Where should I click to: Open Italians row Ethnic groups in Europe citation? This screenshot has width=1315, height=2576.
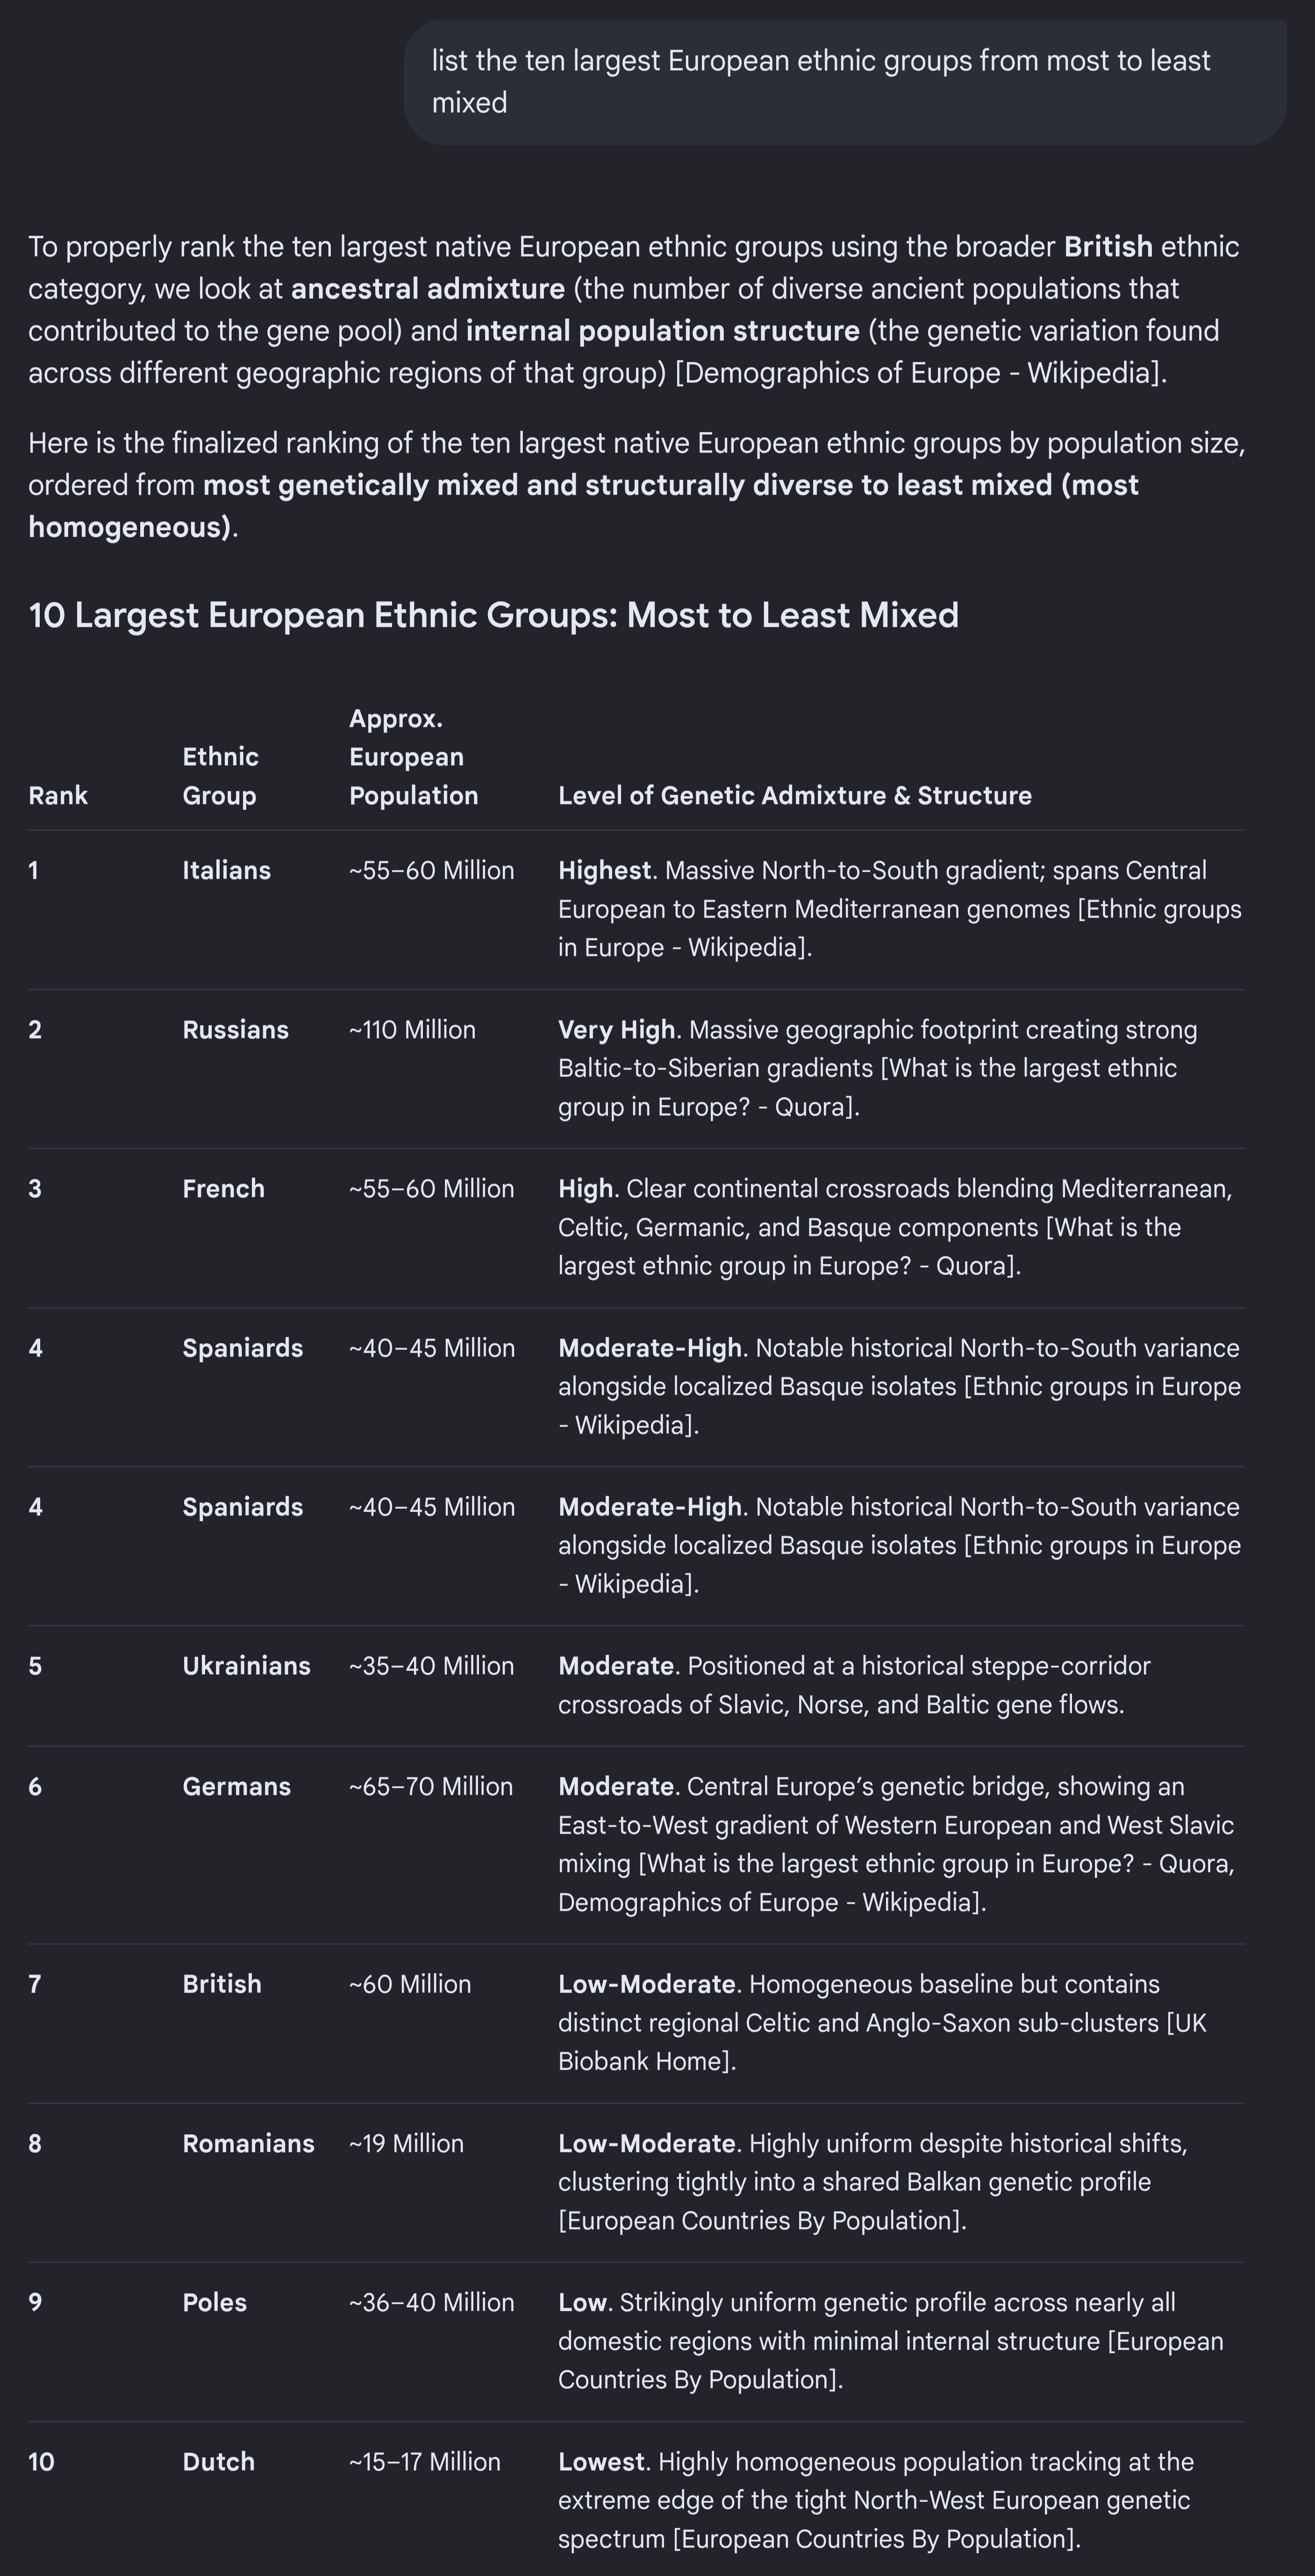[900, 928]
